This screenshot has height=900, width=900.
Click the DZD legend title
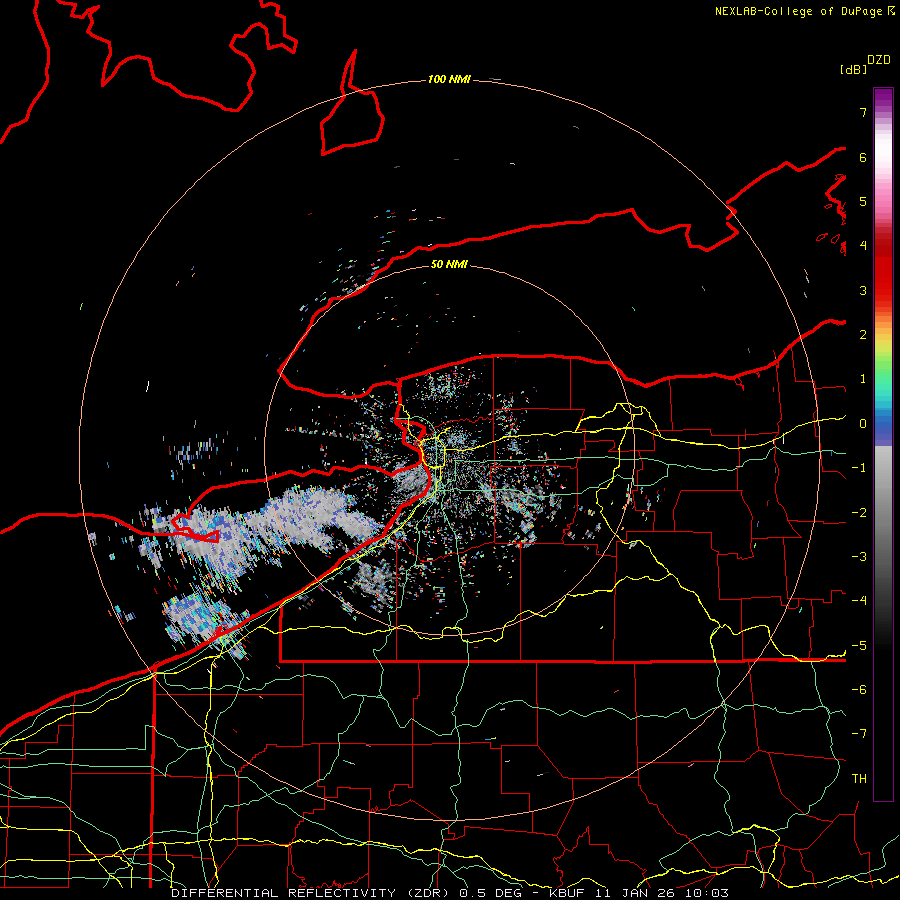pyautogui.click(x=879, y=60)
